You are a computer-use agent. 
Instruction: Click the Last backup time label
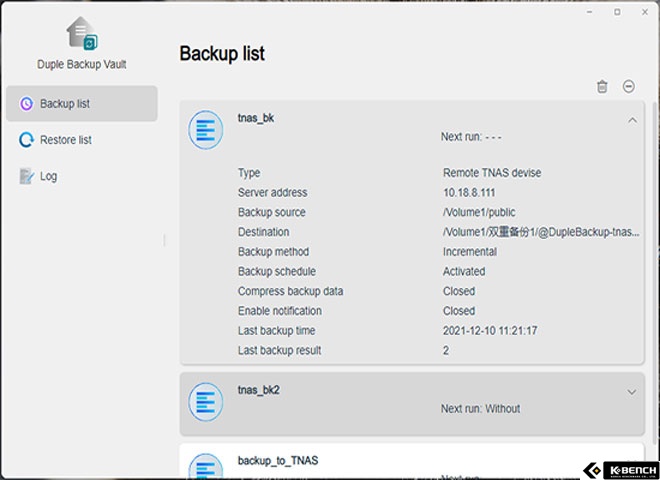277,331
